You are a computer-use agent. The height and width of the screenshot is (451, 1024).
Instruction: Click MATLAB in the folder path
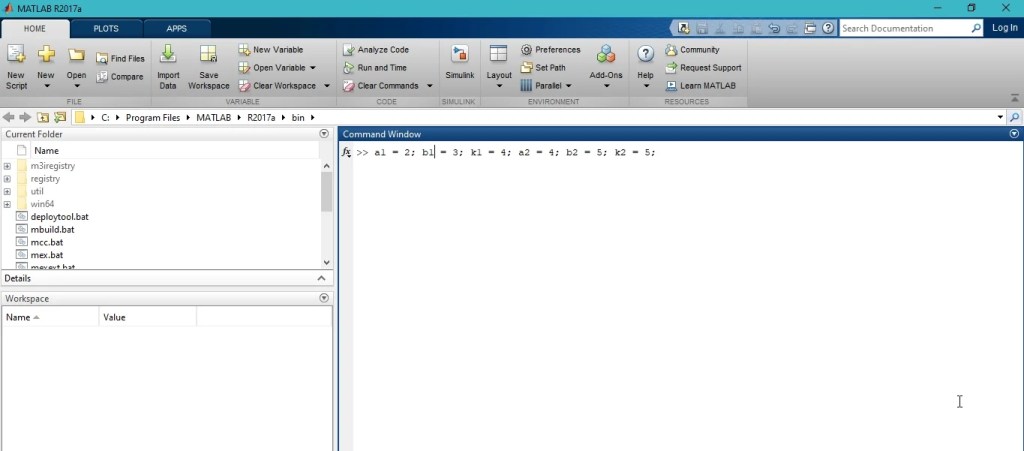coord(214,117)
